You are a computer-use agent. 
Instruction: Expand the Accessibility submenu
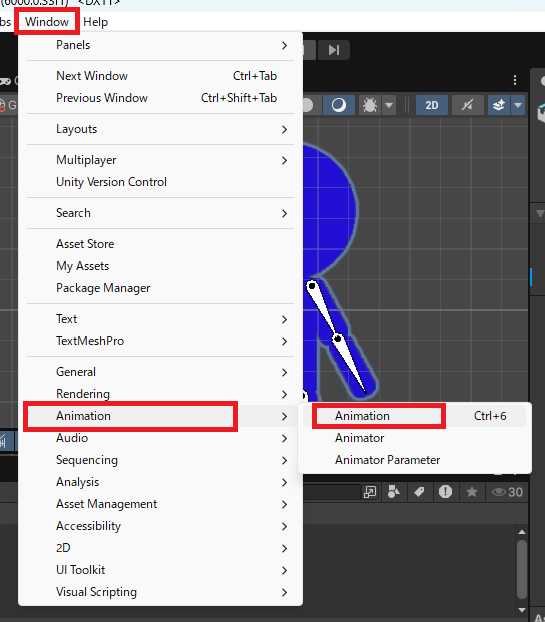[x=160, y=526]
